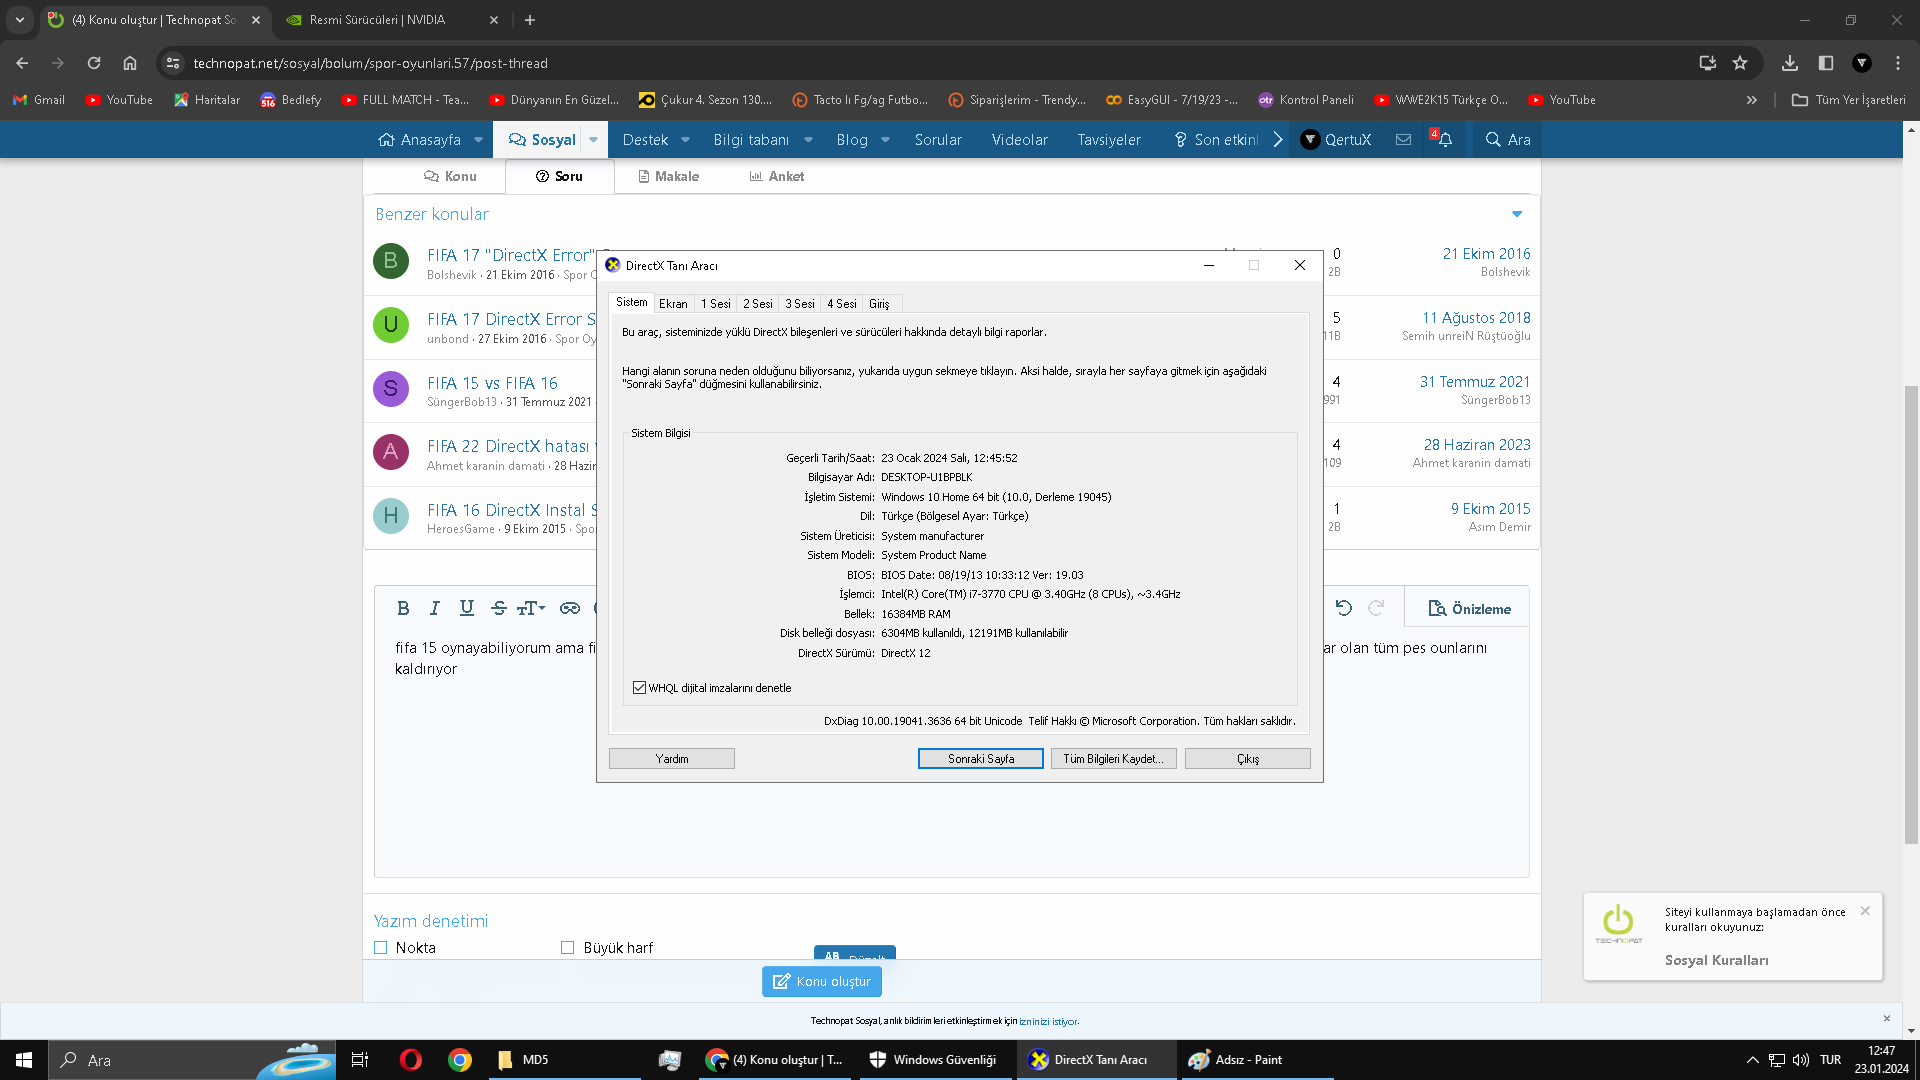Screen dimensions: 1920x1080
Task: Enable the Nokta spelling checkbox
Action: (x=381, y=948)
